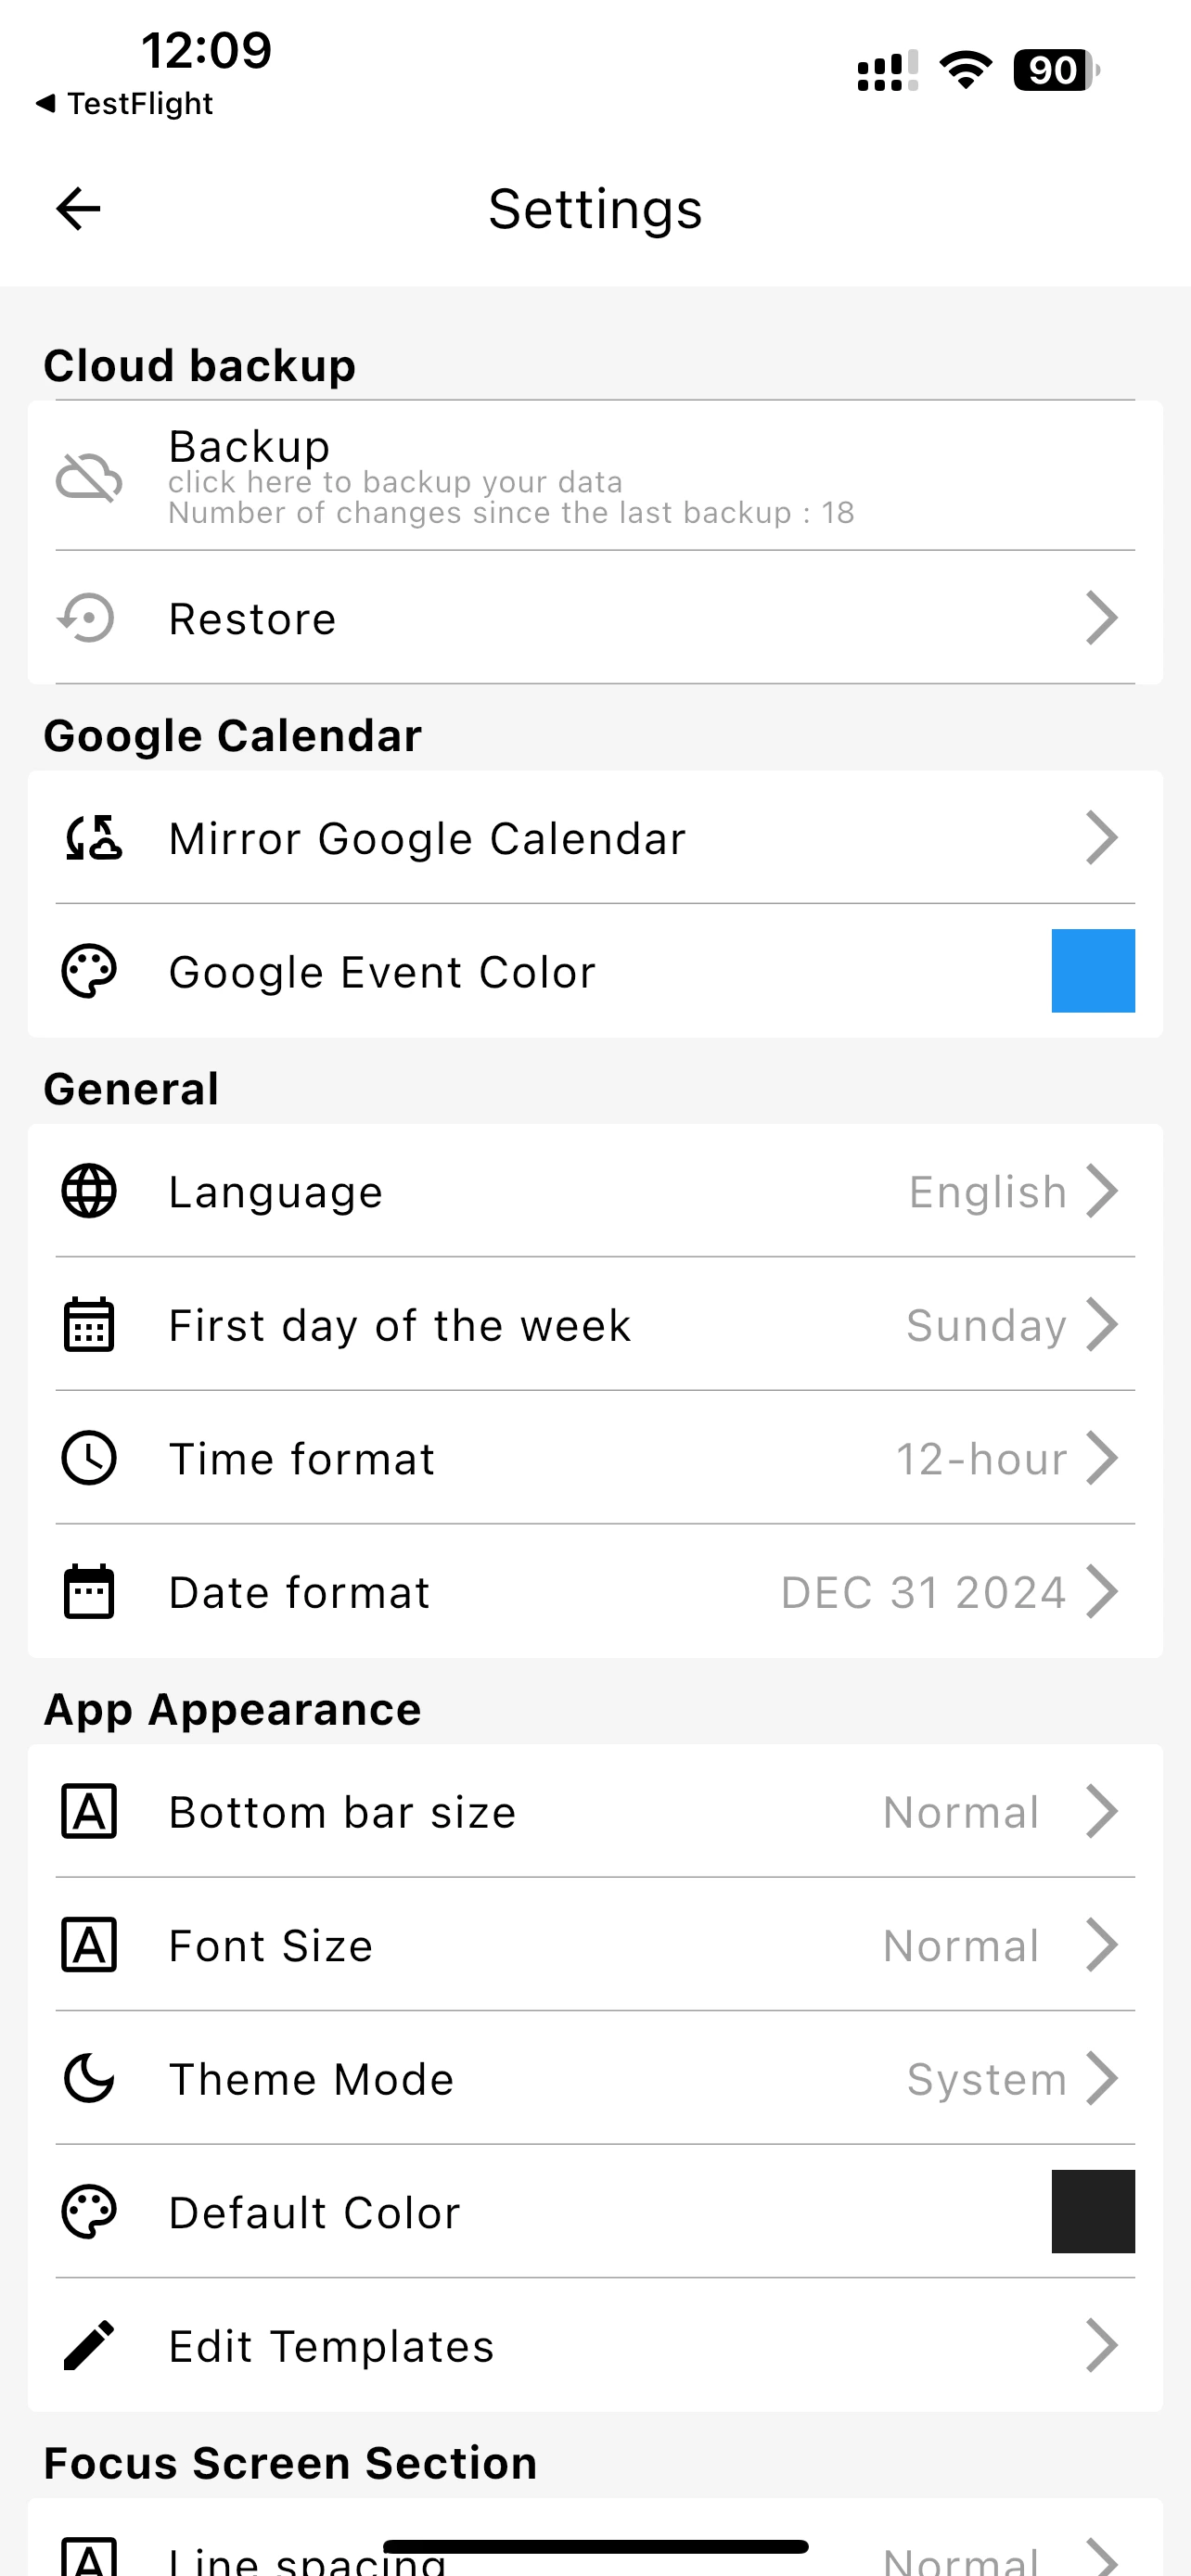Tap the black Default Color swatch
The image size is (1191, 2576).
coord(1092,2212)
